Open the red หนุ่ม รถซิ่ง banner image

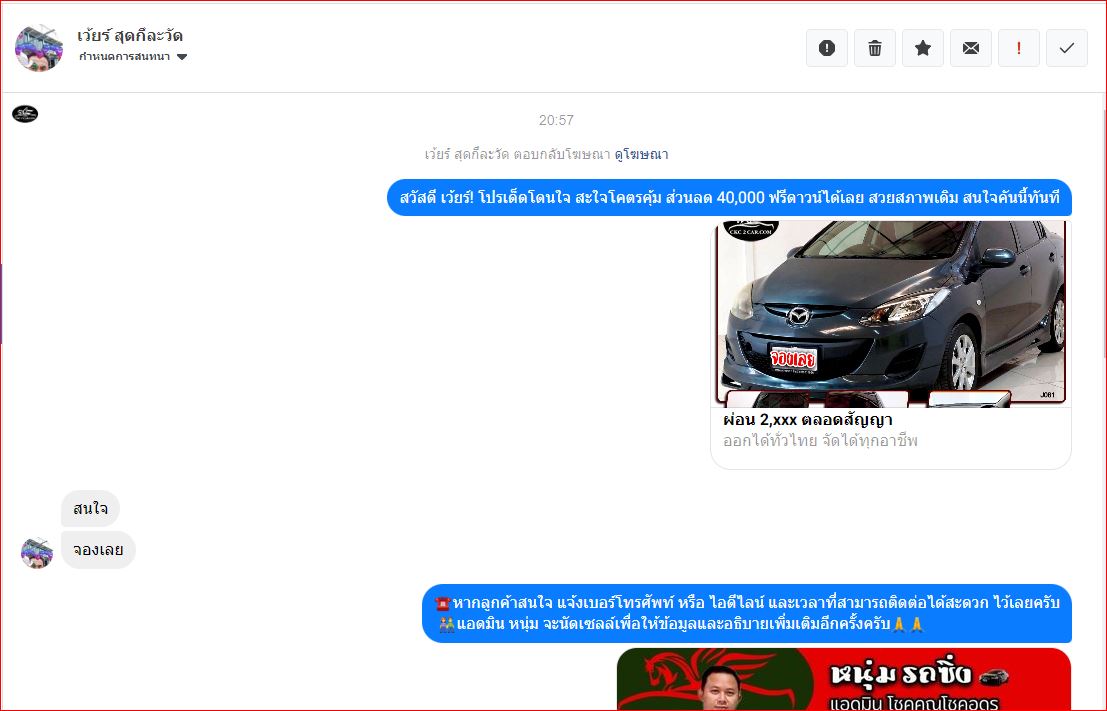pos(844,679)
